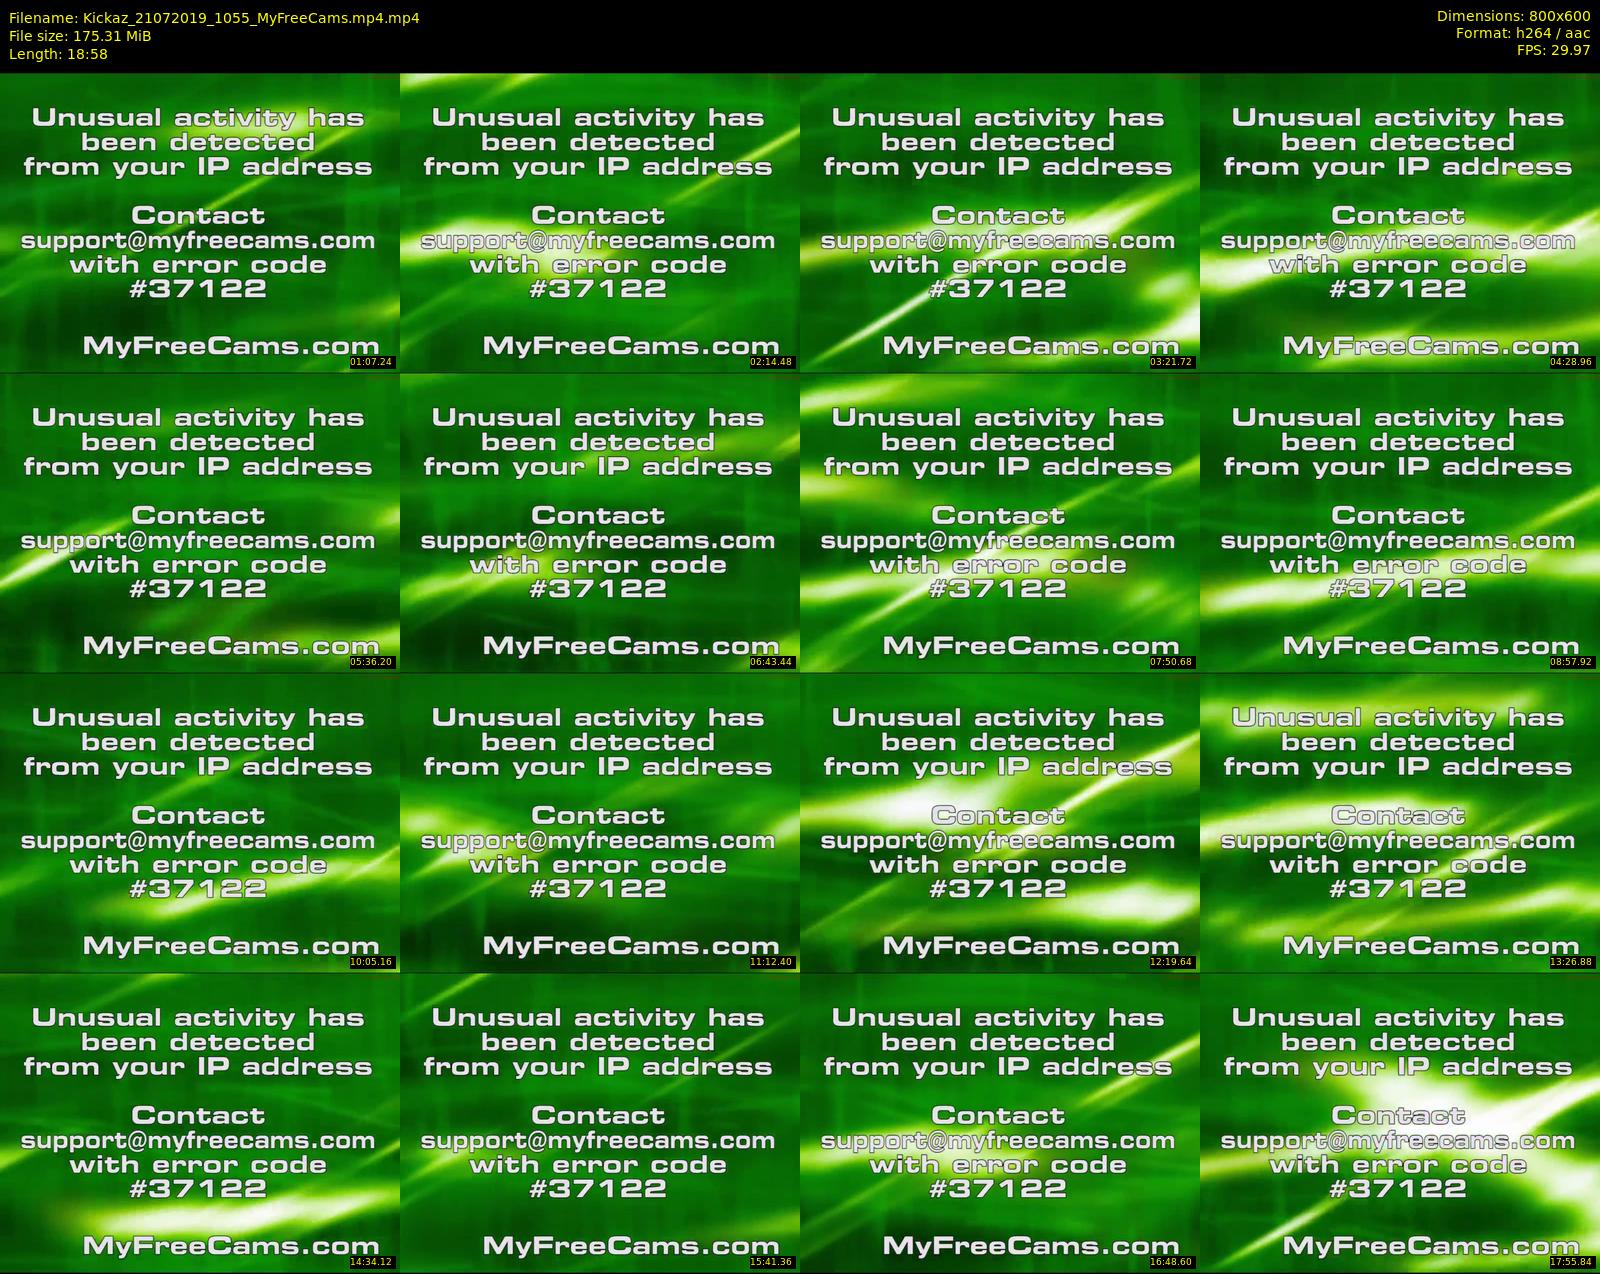Pick the frame timestamped 15:41.36
1600x1274 pixels.
pyautogui.click(x=599, y=1122)
